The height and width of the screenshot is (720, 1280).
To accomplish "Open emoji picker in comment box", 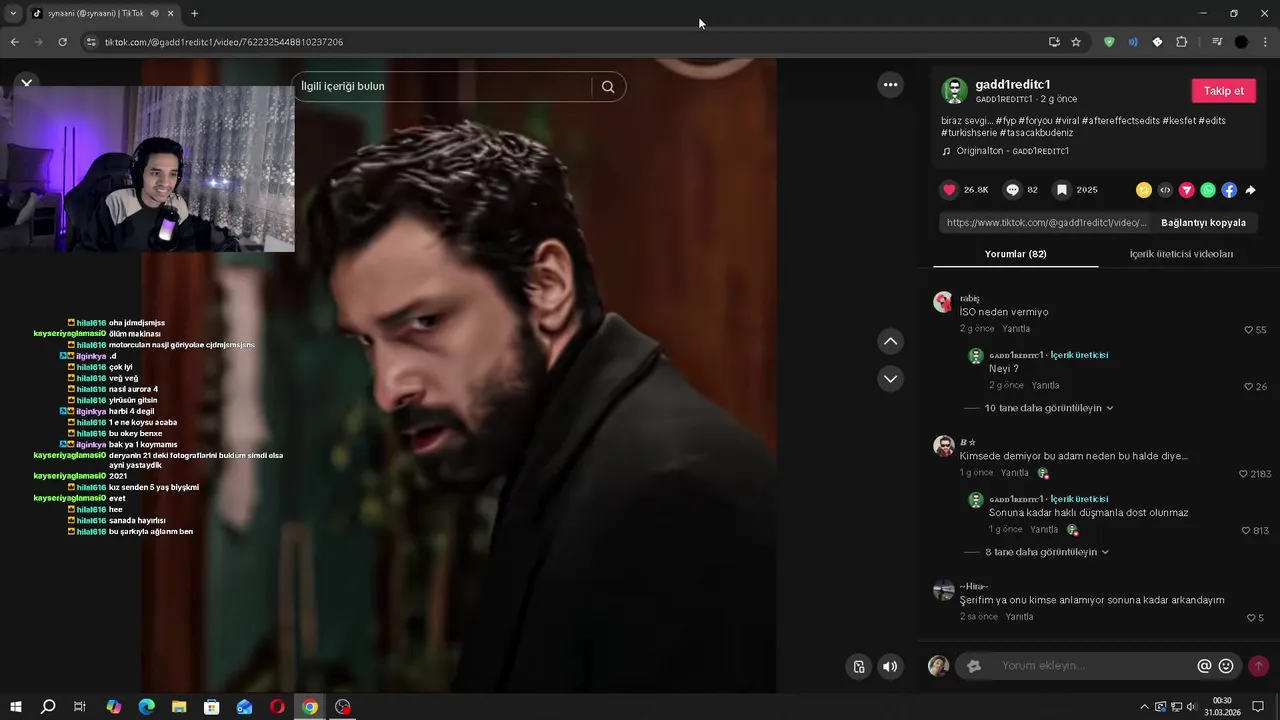I will pos(1226,666).
